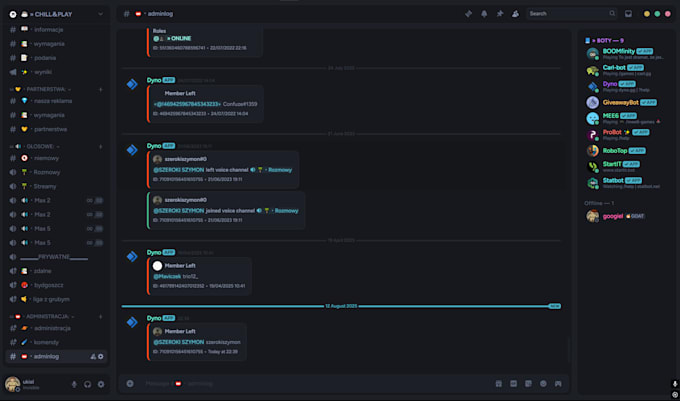The height and width of the screenshot is (401, 680).
Task: Open the niemowy channel
Action: click(x=56, y=158)
